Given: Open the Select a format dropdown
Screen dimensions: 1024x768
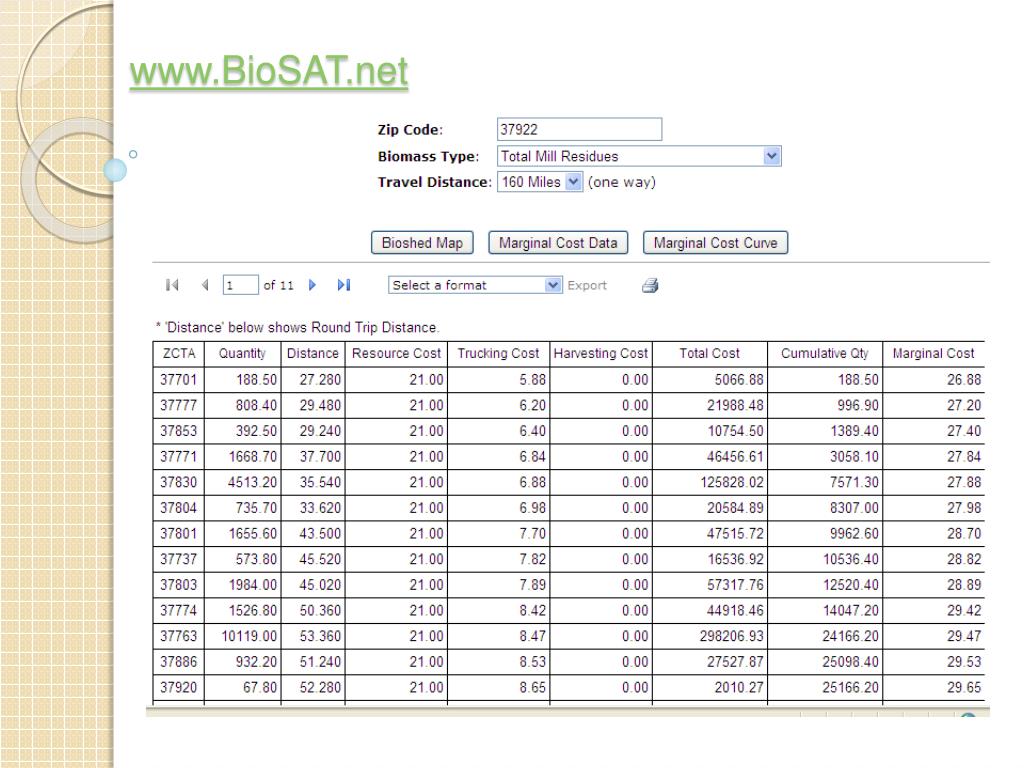Looking at the screenshot, I should pos(475,285).
